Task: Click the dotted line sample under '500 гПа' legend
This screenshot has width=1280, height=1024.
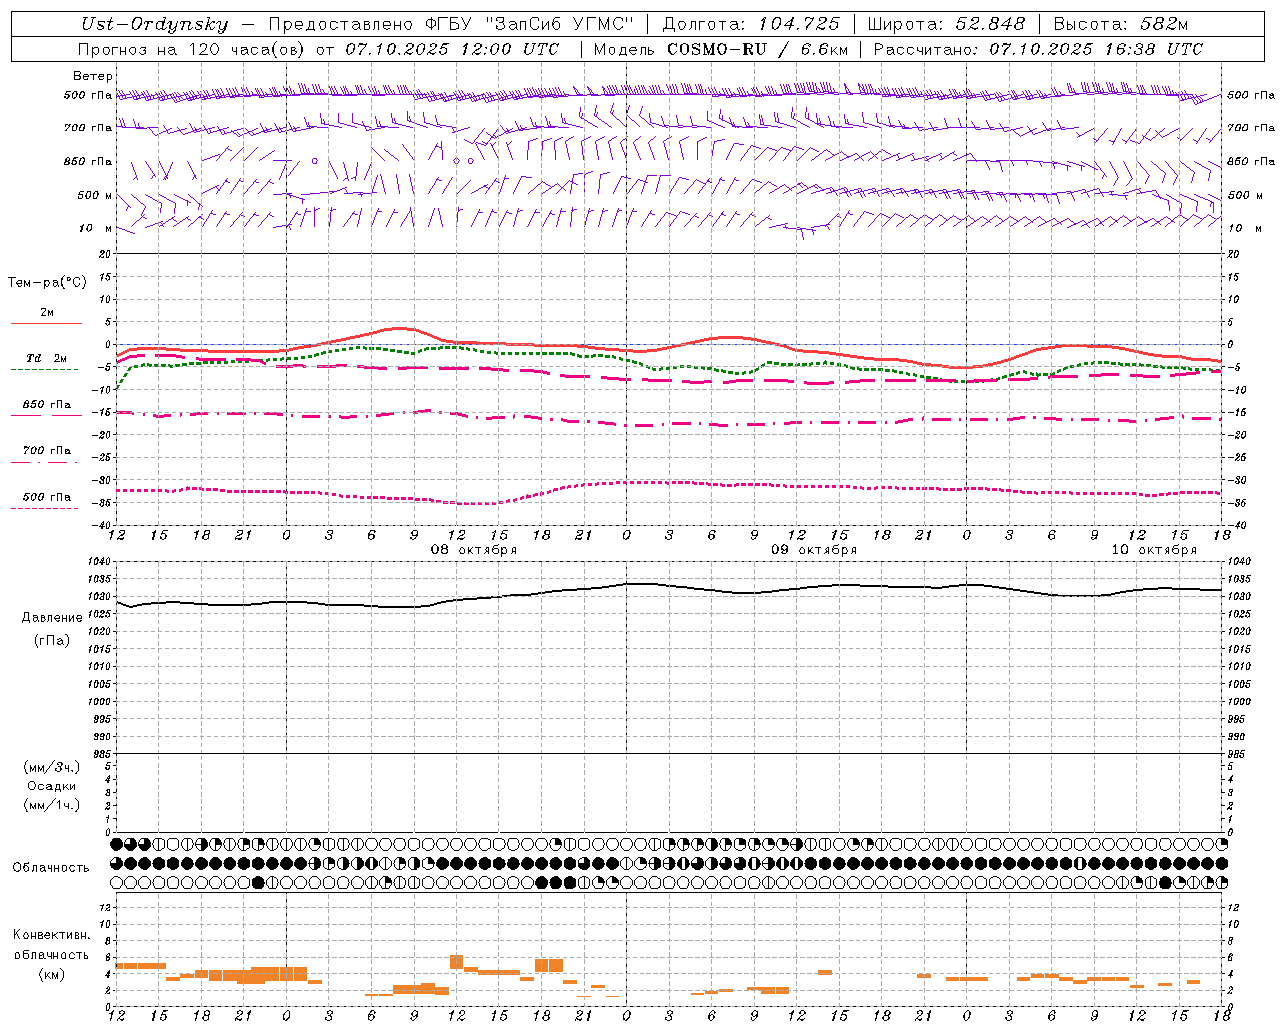Action: tap(44, 508)
